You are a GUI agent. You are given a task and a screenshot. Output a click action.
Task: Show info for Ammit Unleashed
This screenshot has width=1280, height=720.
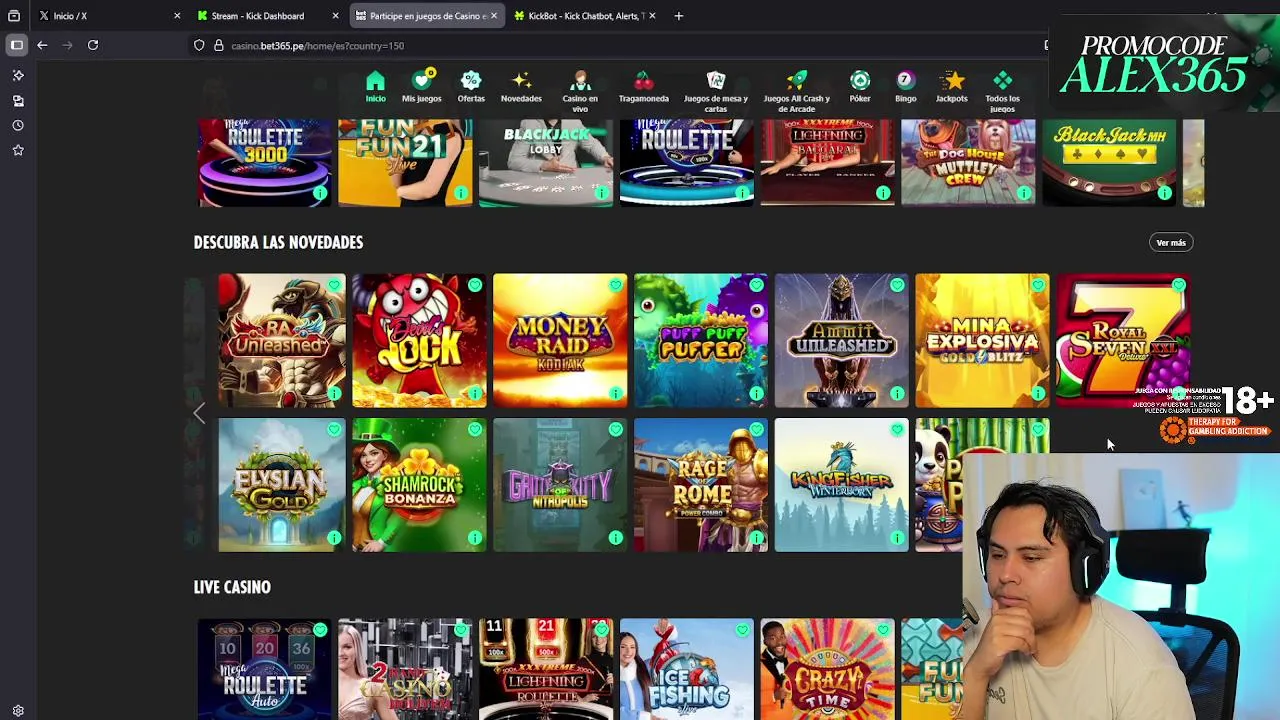pos(897,393)
